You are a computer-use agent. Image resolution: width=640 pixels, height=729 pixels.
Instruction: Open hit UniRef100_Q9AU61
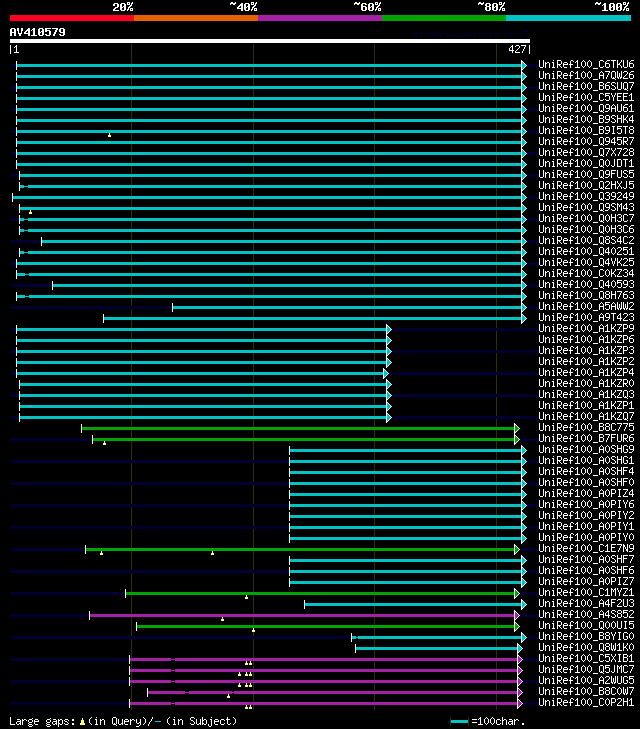[x=586, y=108]
